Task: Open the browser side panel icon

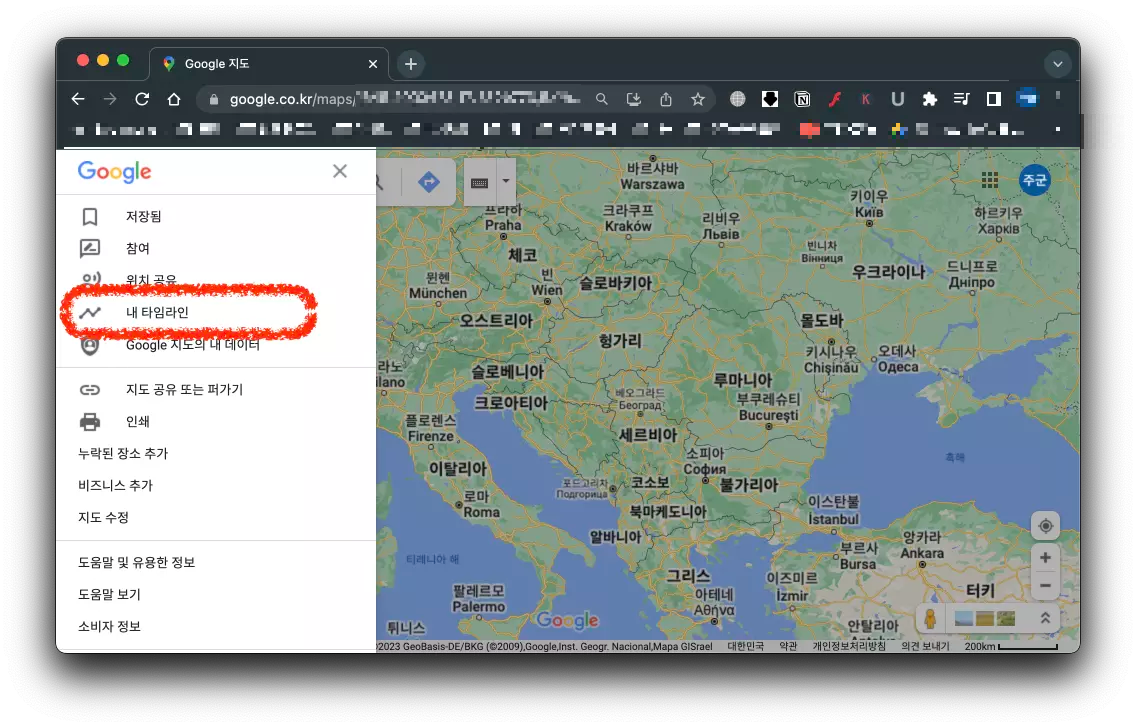Action: coord(994,99)
